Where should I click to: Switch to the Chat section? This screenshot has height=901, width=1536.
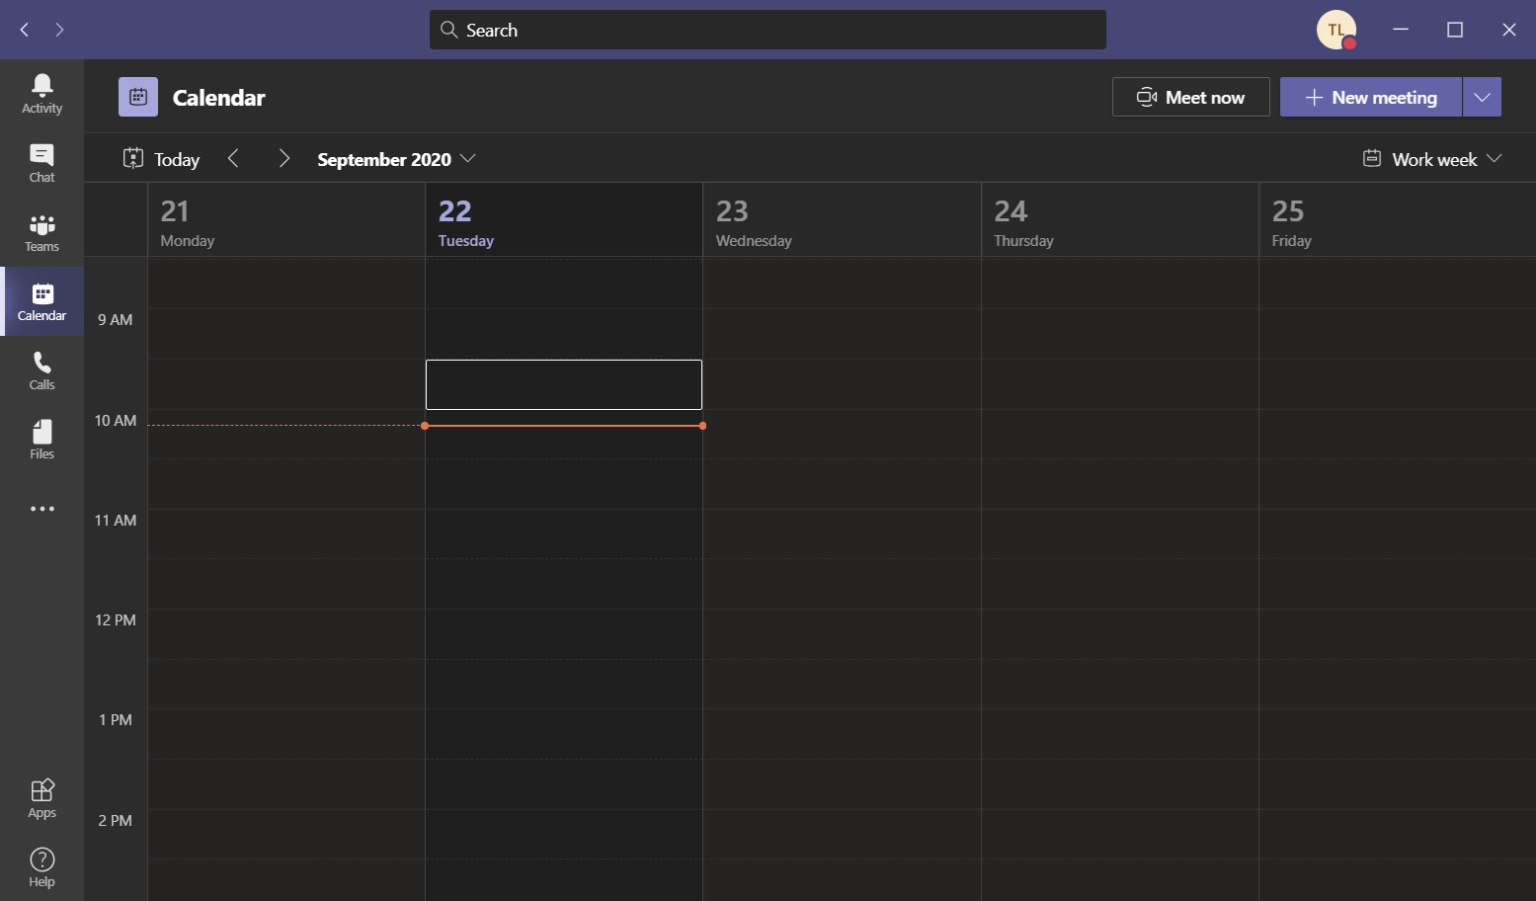[x=41, y=161]
